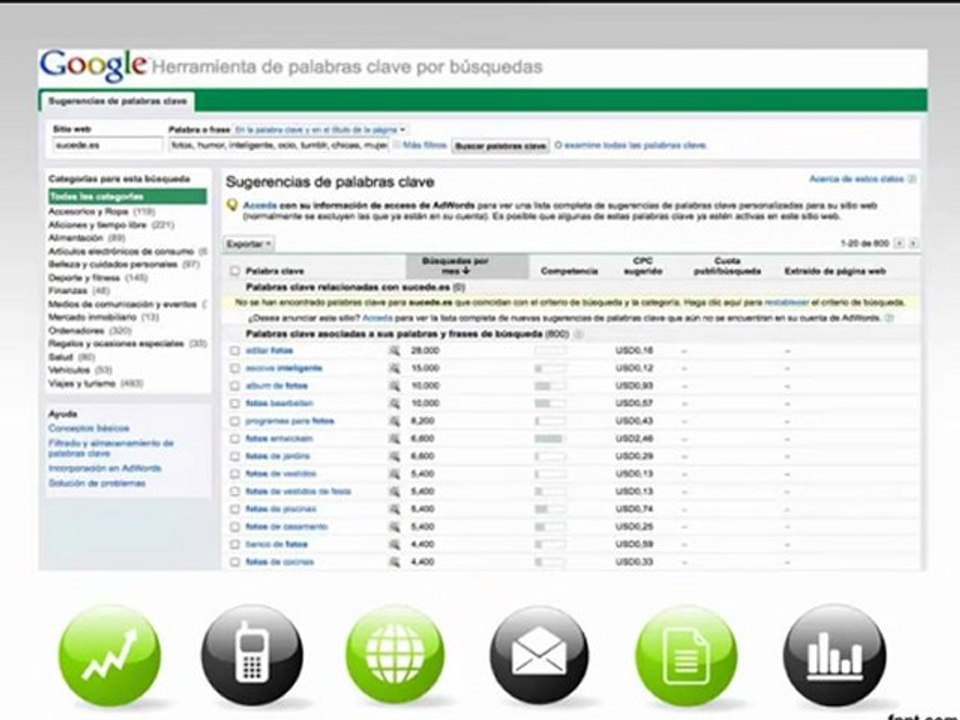This screenshot has height=720, width=960.
Task: Click magnifier icon next to 28.000 searches
Action: click(394, 351)
